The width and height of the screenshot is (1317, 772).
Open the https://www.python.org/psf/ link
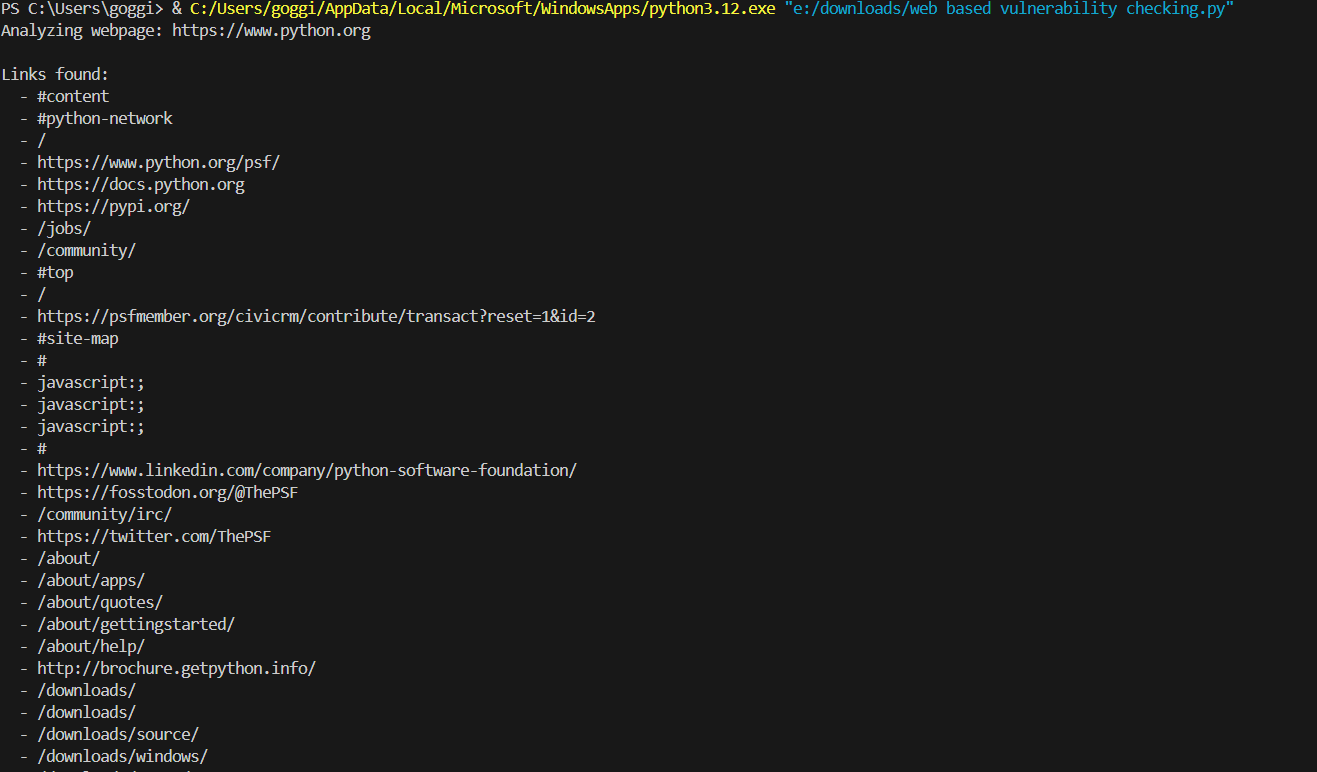coord(158,162)
